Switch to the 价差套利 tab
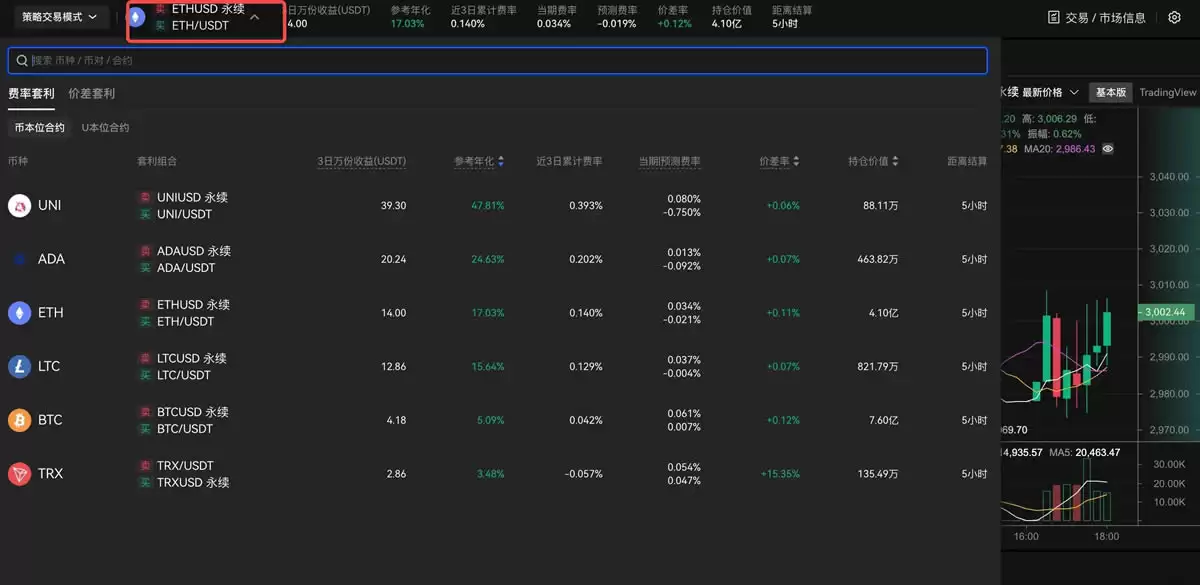Screen dimensions: 1200x585 90,93
